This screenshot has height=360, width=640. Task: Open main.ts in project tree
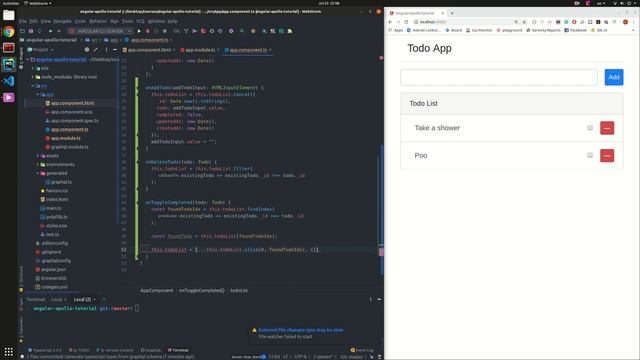[x=53, y=208]
